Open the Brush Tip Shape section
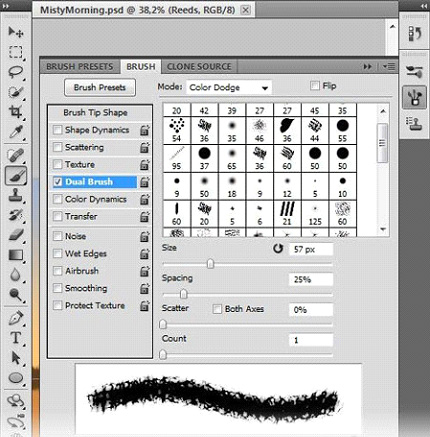Viewport: 430px width, 437px height. tap(95, 113)
